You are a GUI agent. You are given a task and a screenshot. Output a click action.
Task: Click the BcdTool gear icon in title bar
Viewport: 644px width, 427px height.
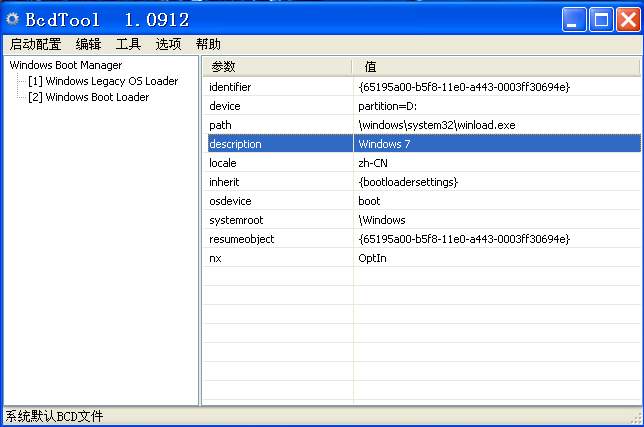[13, 19]
